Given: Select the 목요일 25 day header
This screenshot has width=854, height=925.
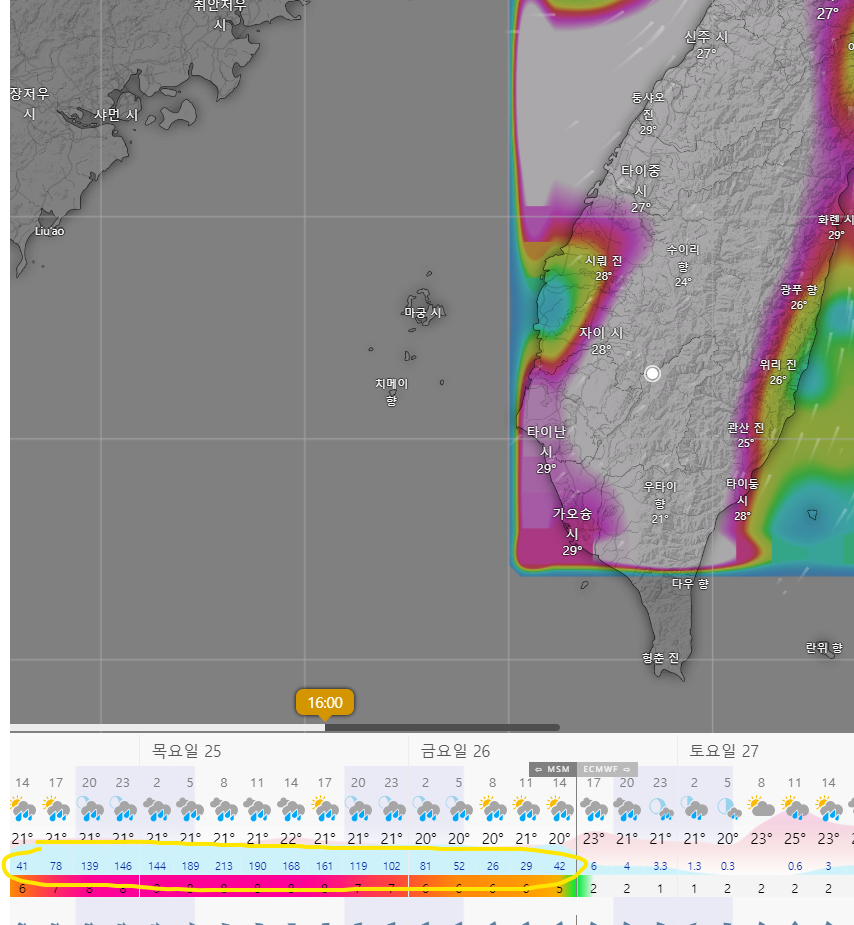Looking at the screenshot, I should click(186, 751).
